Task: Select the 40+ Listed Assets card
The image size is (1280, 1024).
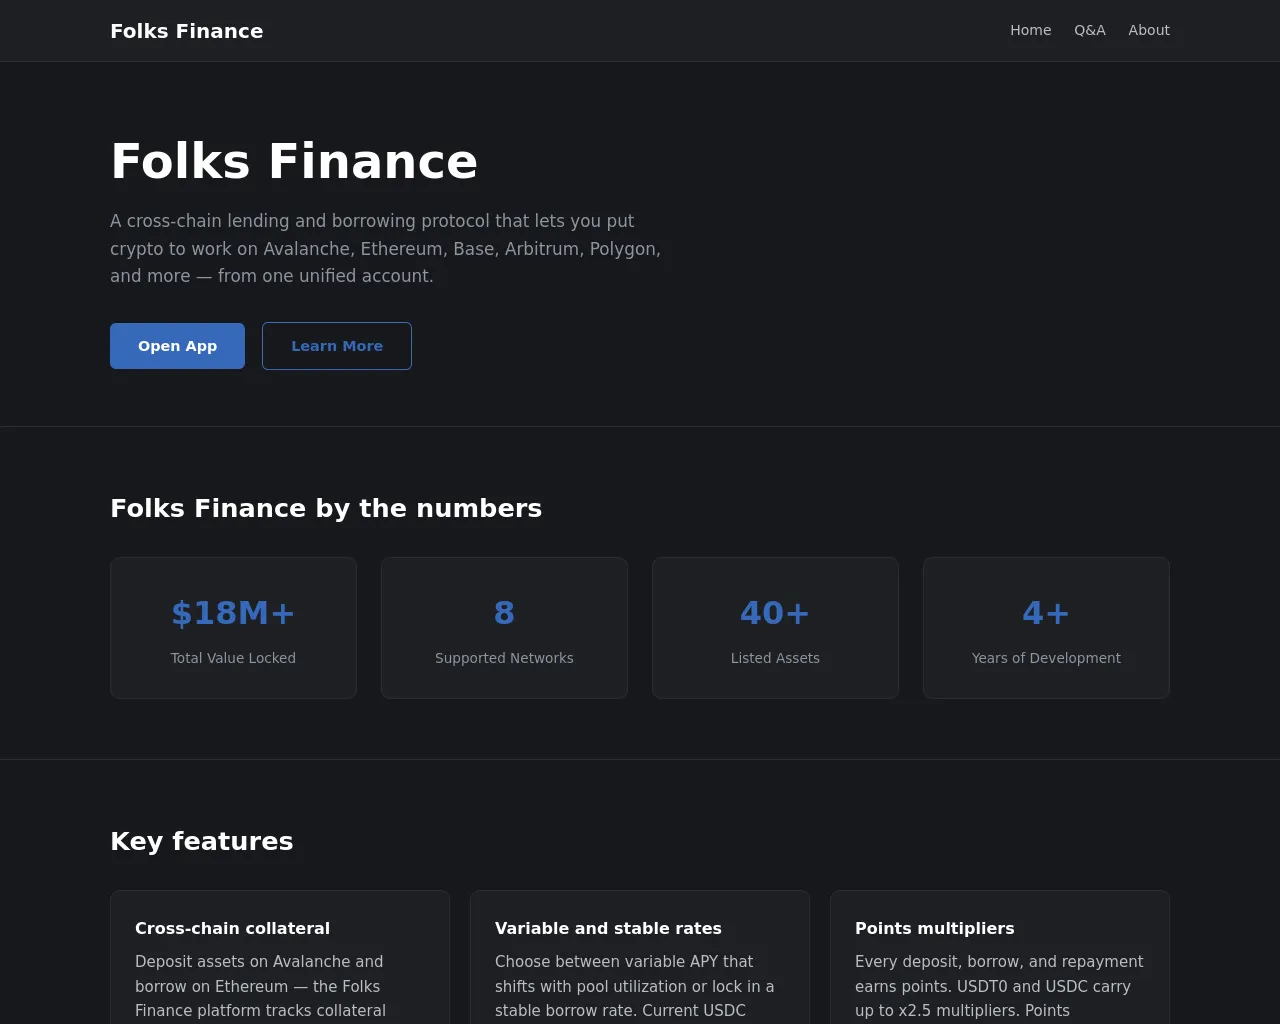Action: (x=775, y=628)
